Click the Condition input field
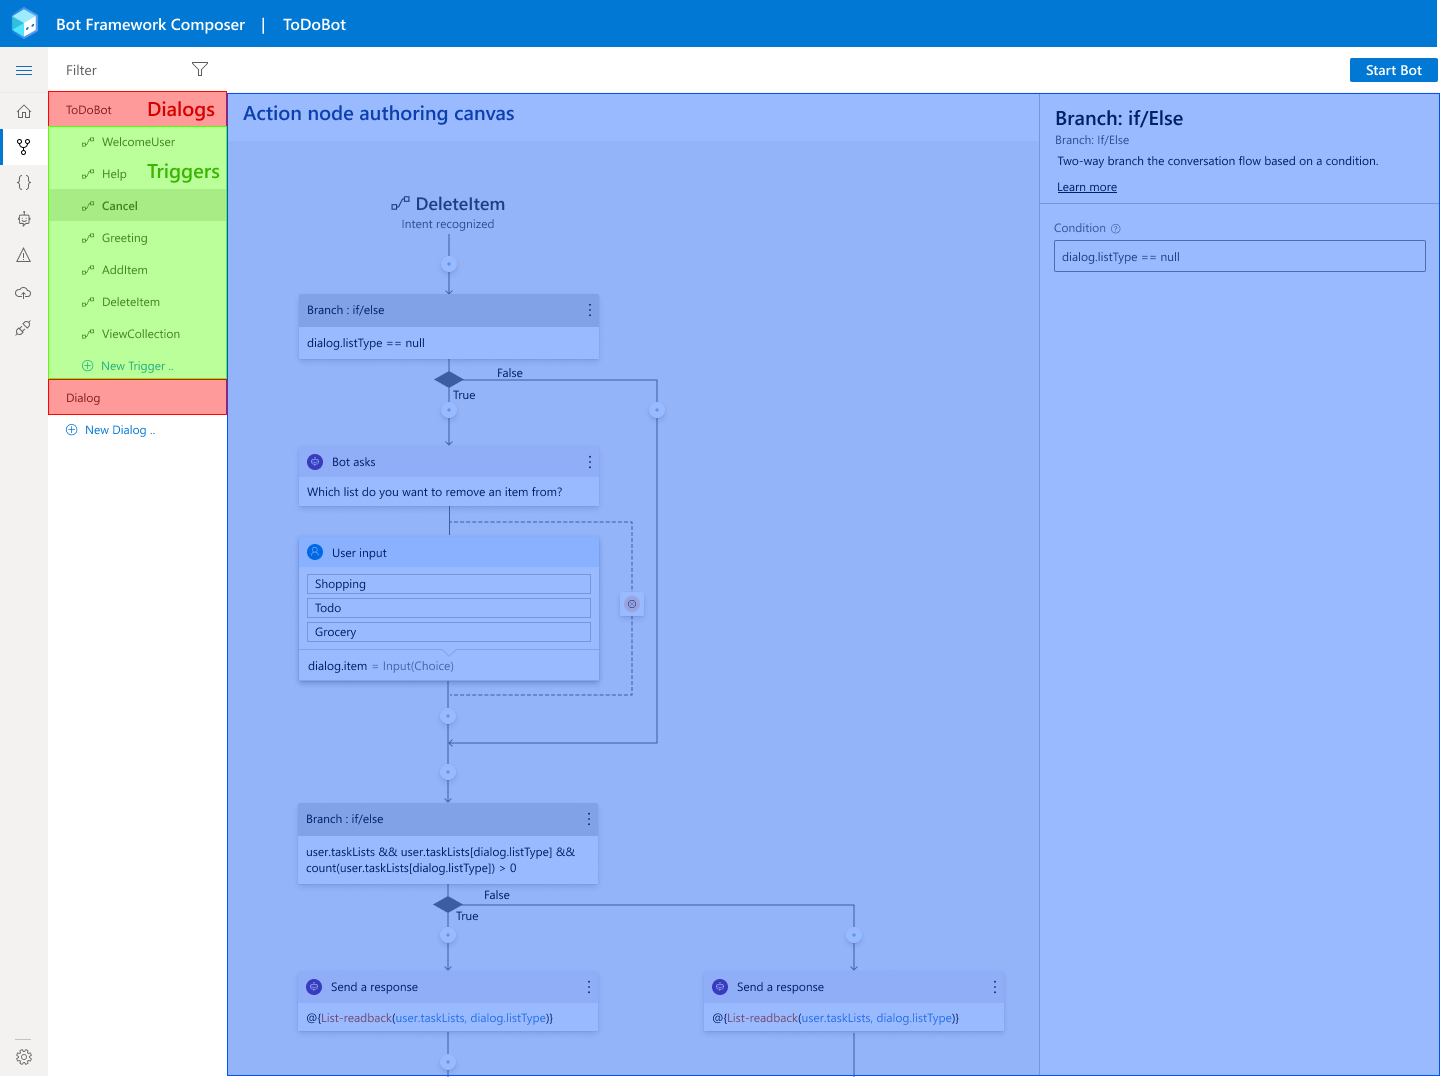 tap(1240, 256)
